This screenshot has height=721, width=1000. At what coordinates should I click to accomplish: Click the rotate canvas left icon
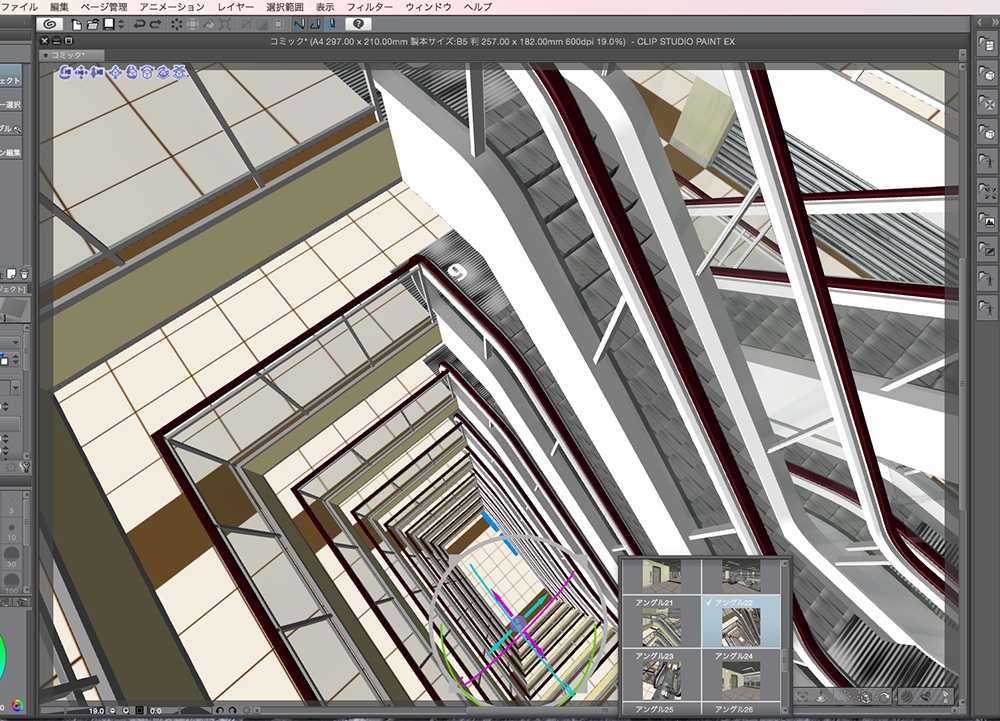pyautogui.click(x=220, y=710)
